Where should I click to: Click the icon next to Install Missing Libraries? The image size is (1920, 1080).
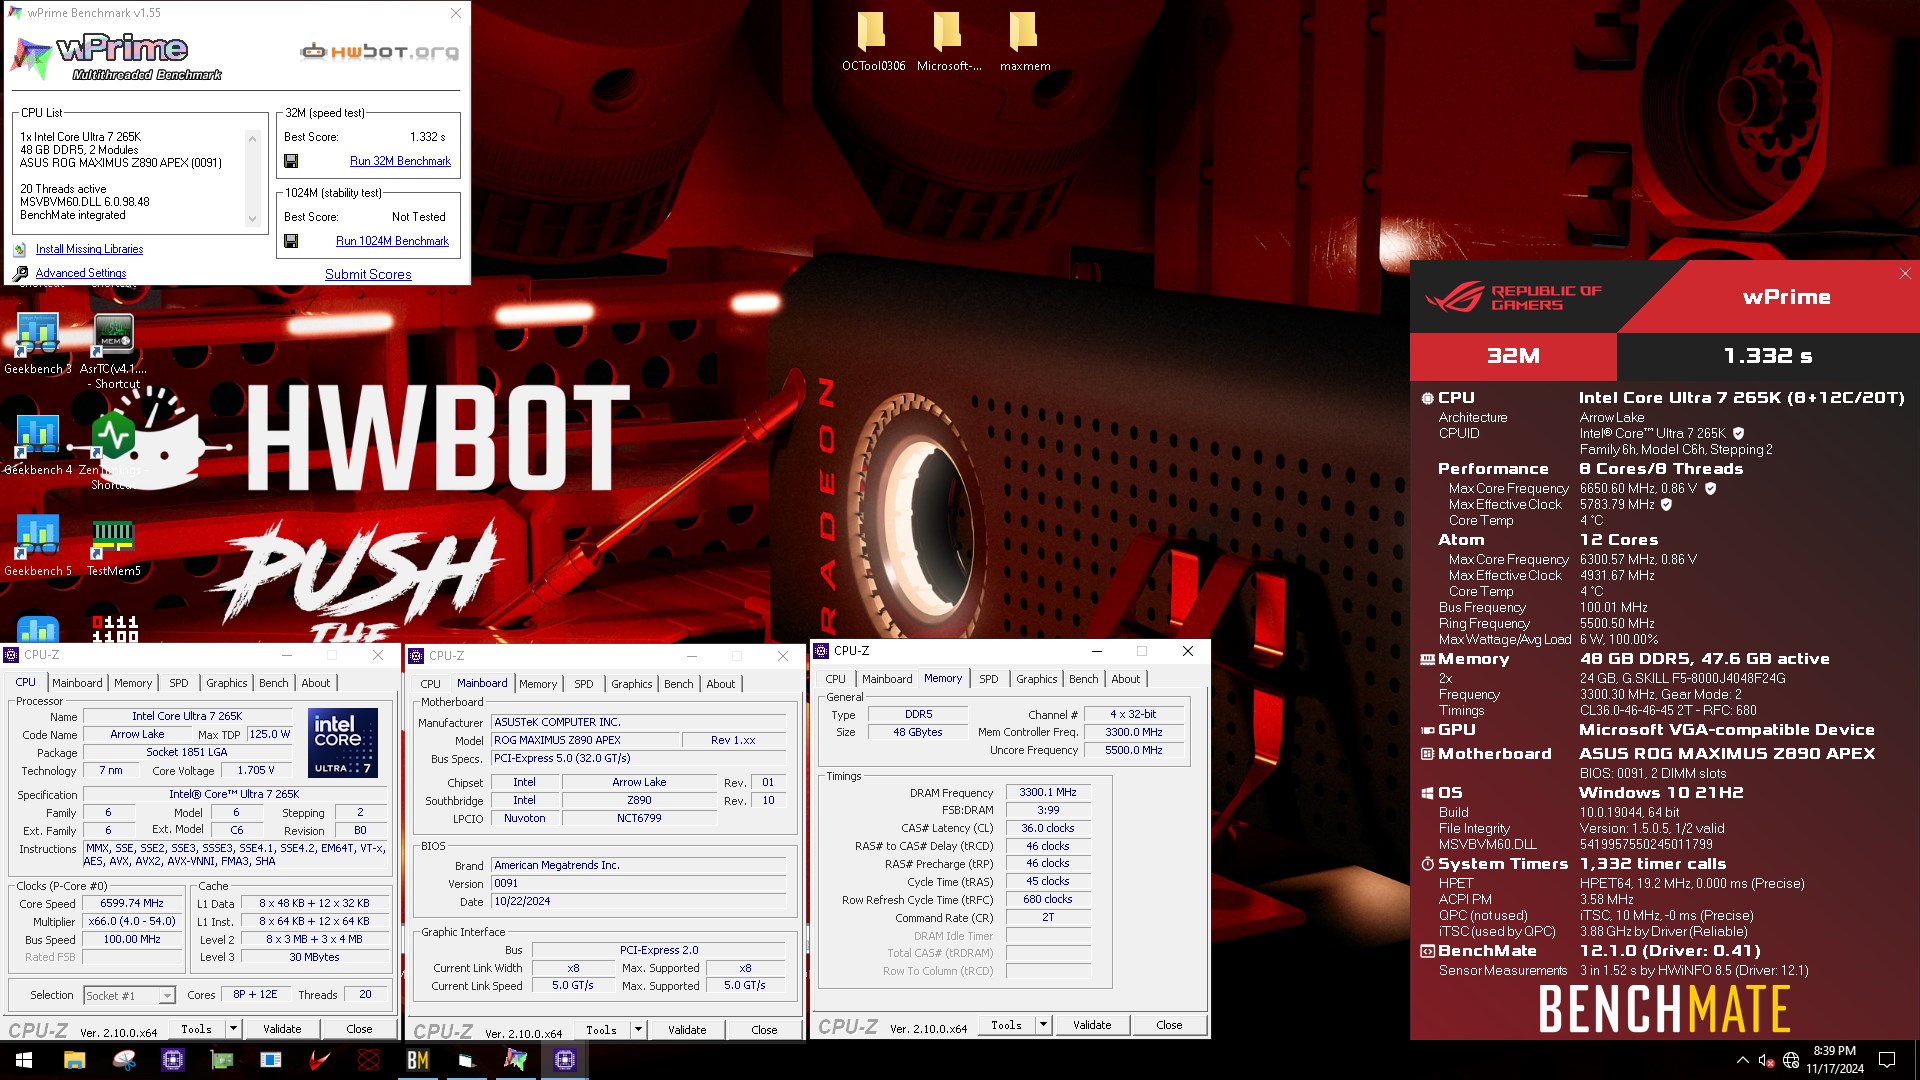[20, 250]
